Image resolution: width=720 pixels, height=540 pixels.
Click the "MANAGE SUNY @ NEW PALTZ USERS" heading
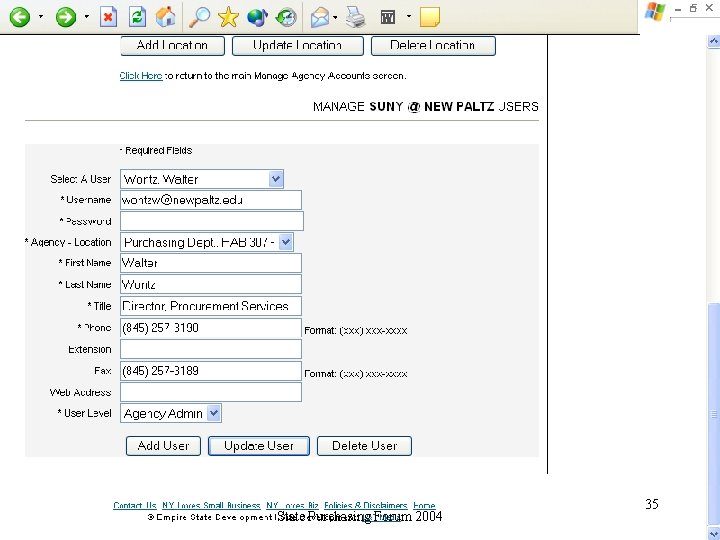coord(426,107)
